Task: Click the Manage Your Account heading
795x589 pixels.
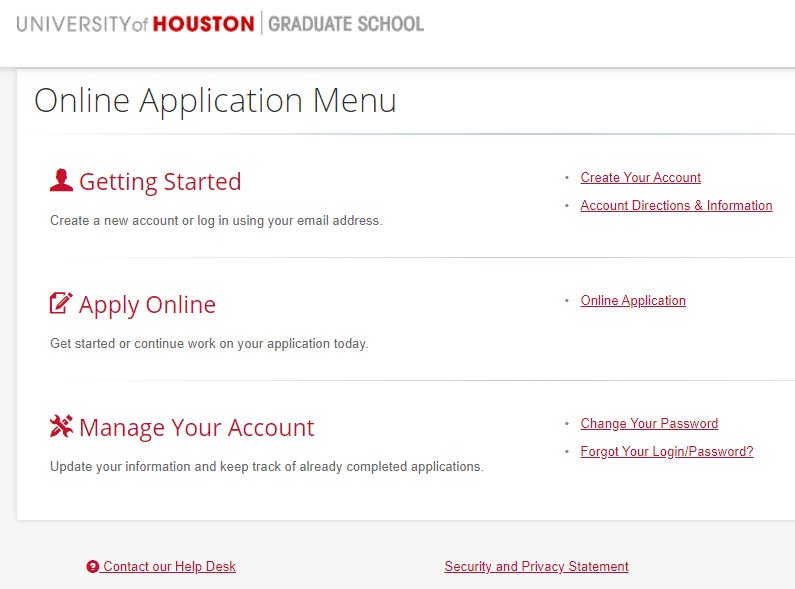Action: click(x=196, y=428)
